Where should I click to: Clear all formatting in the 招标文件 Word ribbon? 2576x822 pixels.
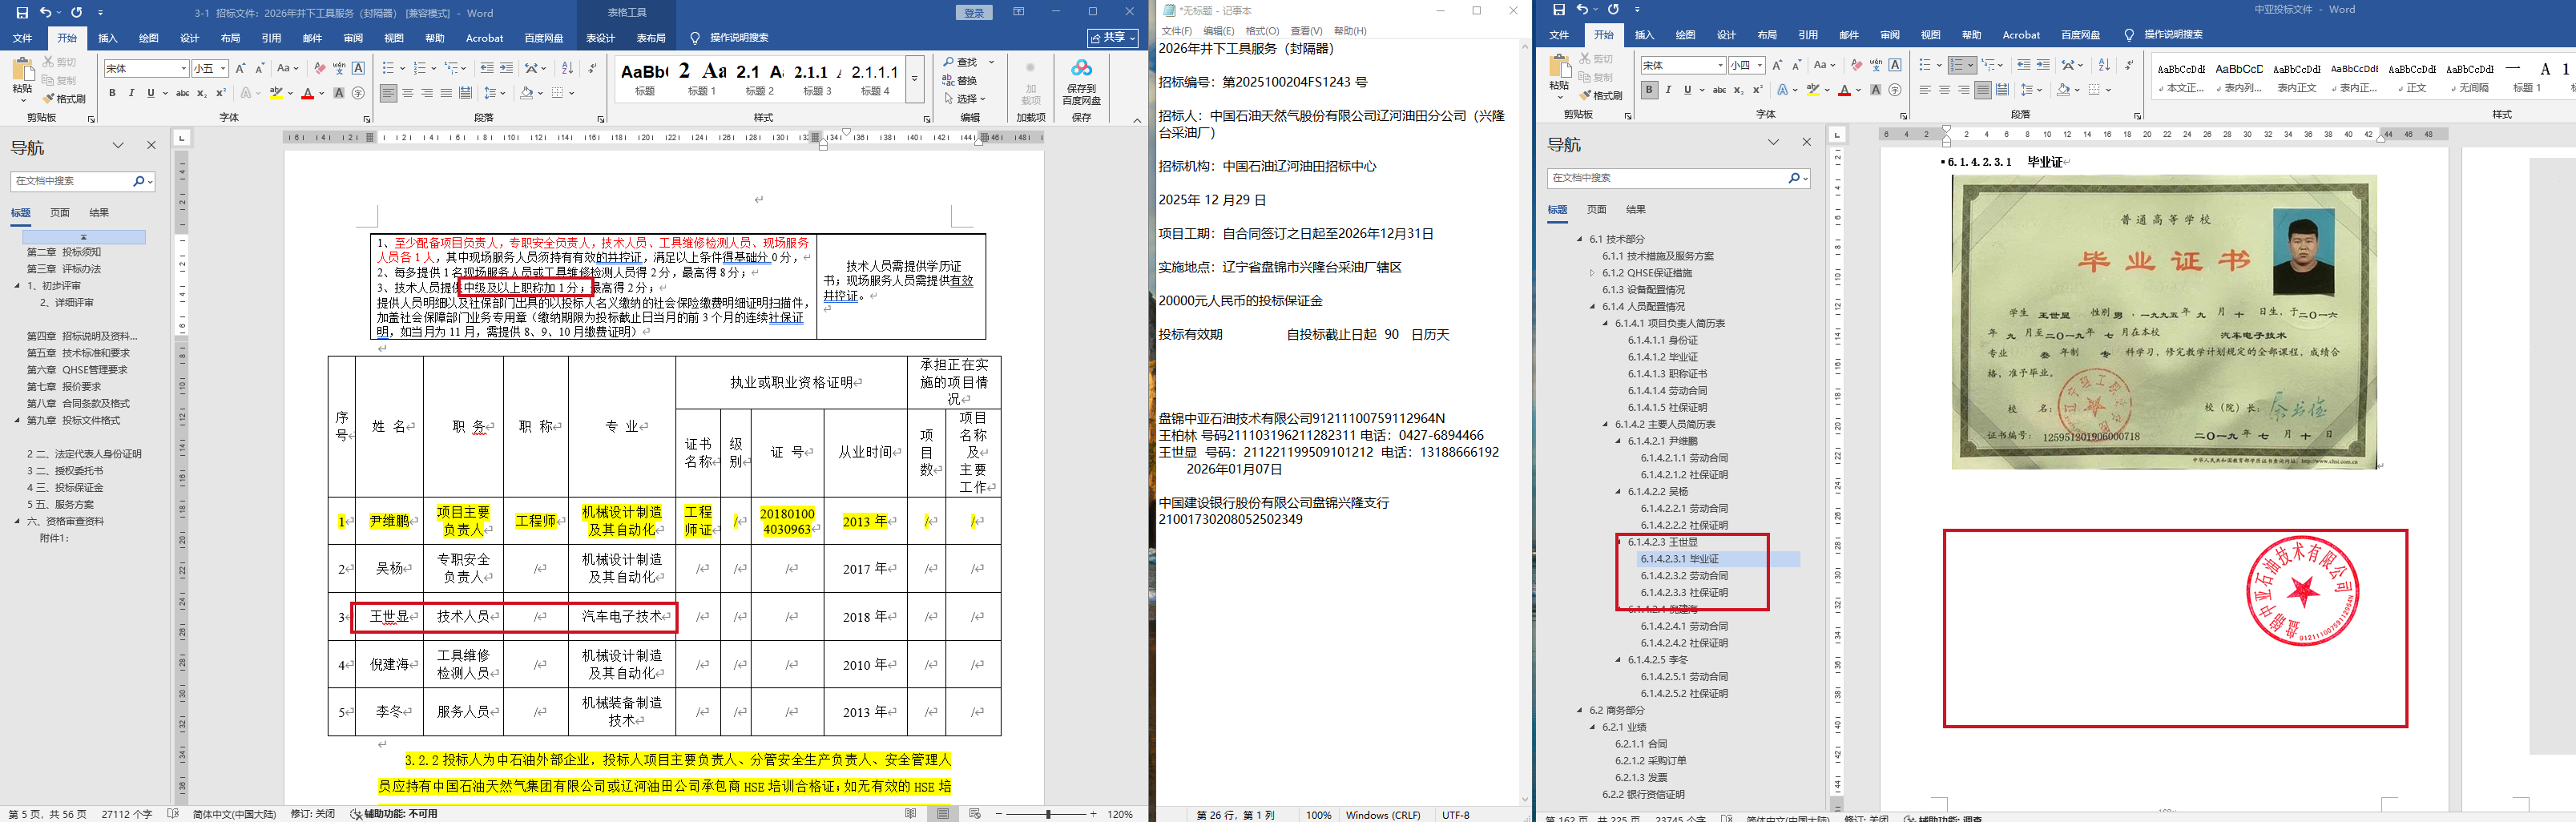click(319, 68)
